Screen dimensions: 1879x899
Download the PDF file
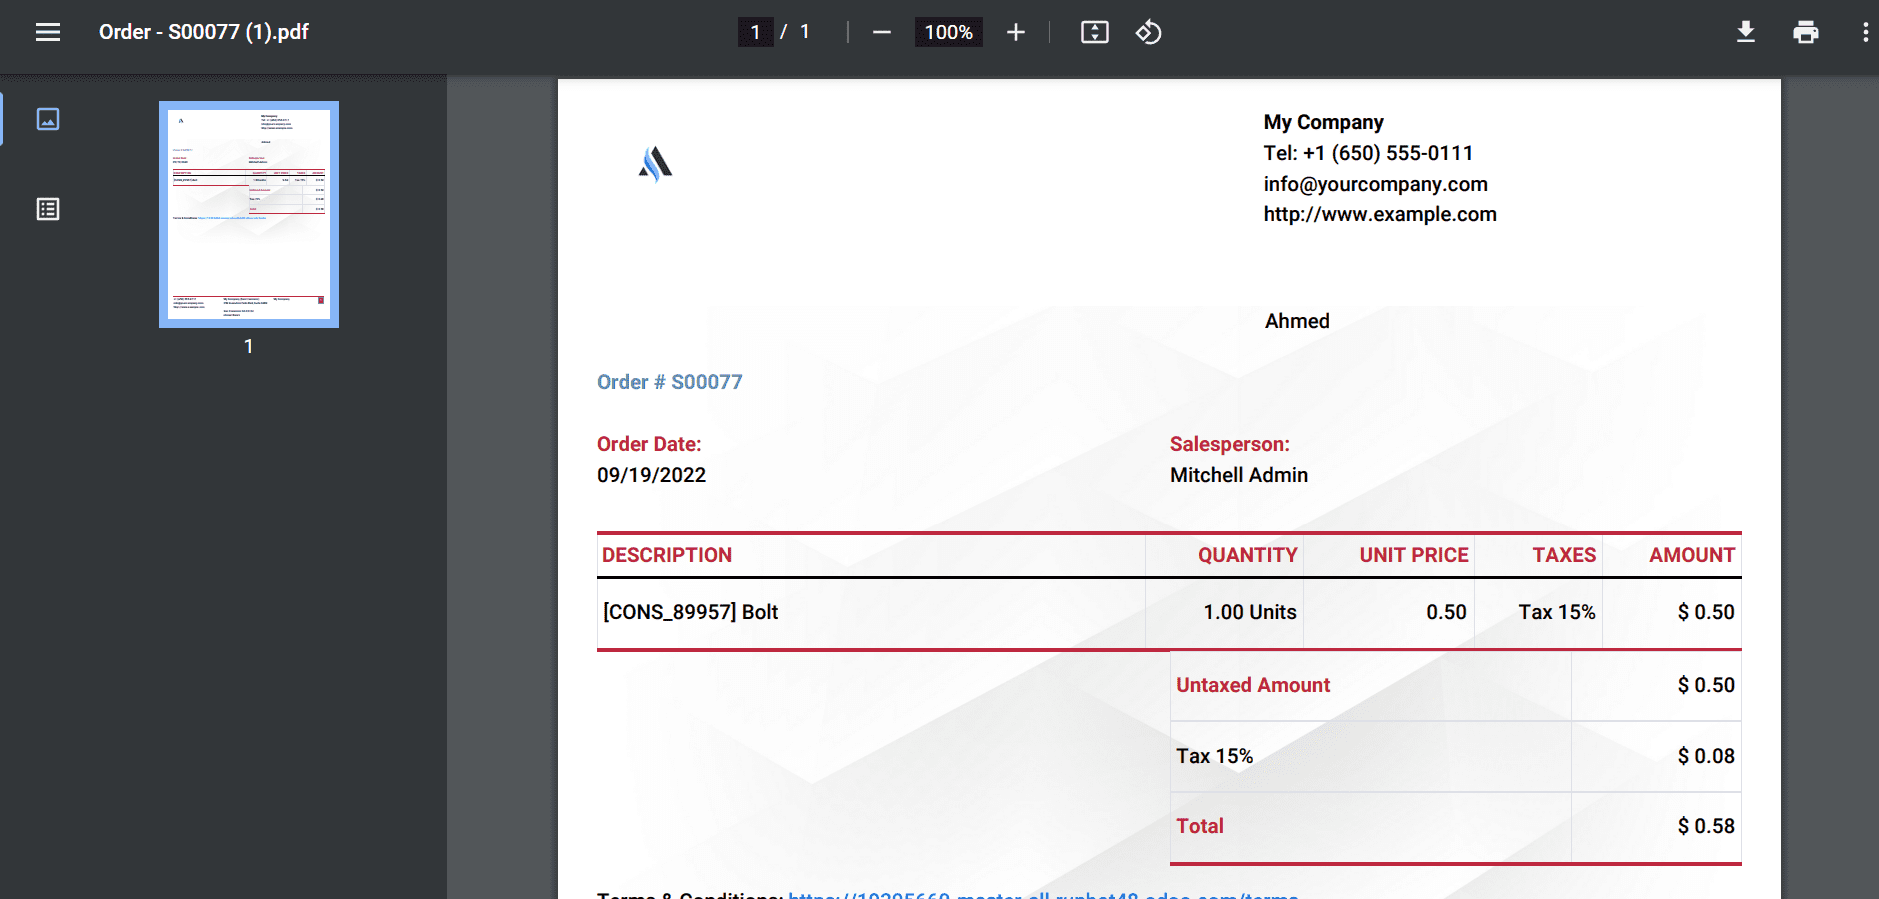pyautogui.click(x=1746, y=32)
